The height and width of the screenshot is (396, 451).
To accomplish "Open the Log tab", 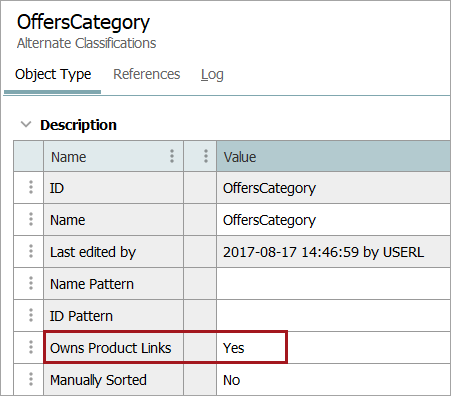I will coord(212,75).
